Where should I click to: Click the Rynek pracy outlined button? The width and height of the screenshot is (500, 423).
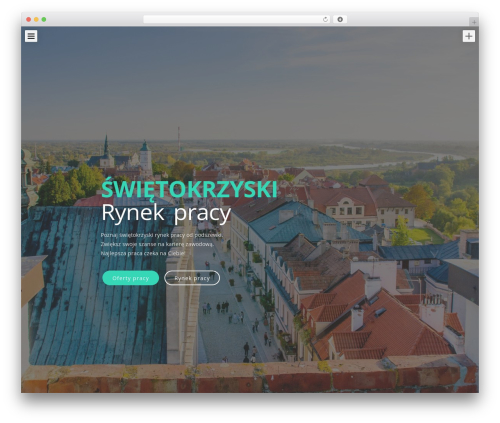point(192,278)
